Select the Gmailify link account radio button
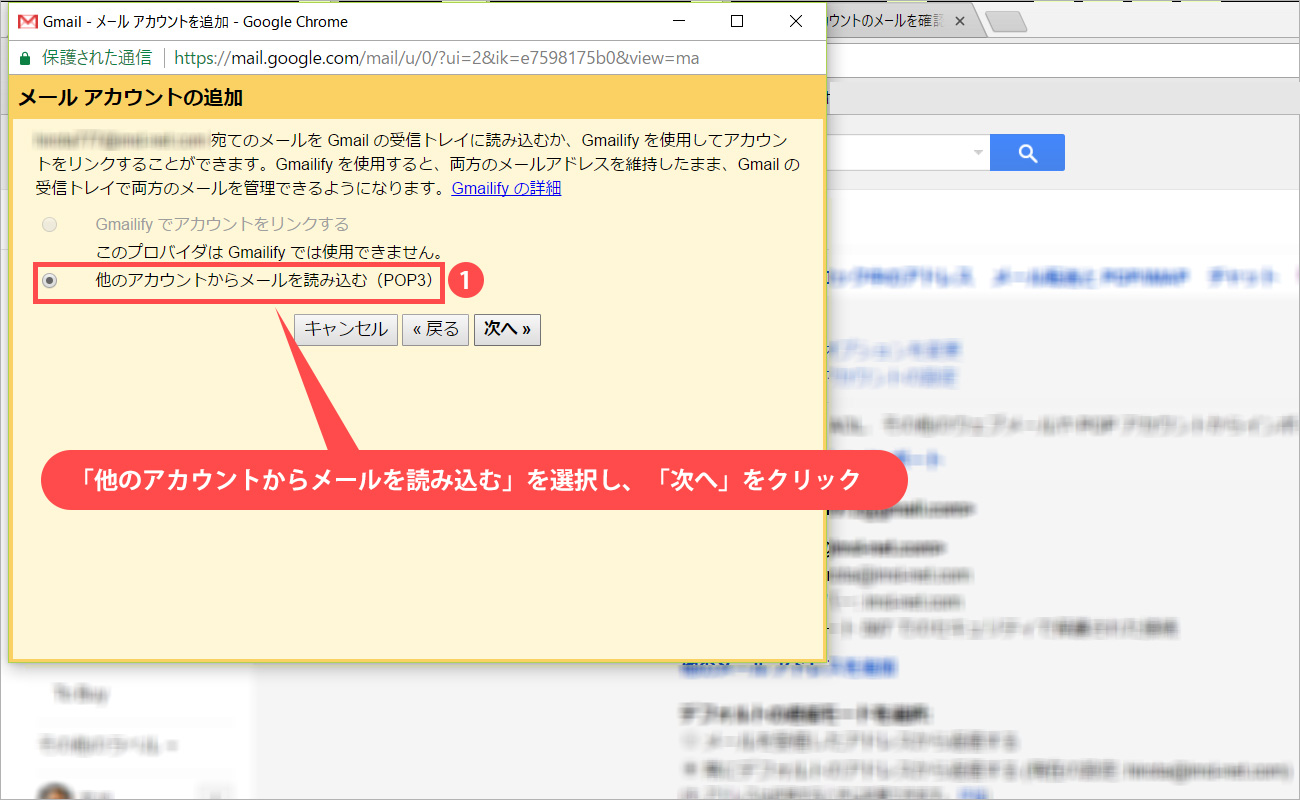The height and width of the screenshot is (800, 1300). [x=49, y=225]
